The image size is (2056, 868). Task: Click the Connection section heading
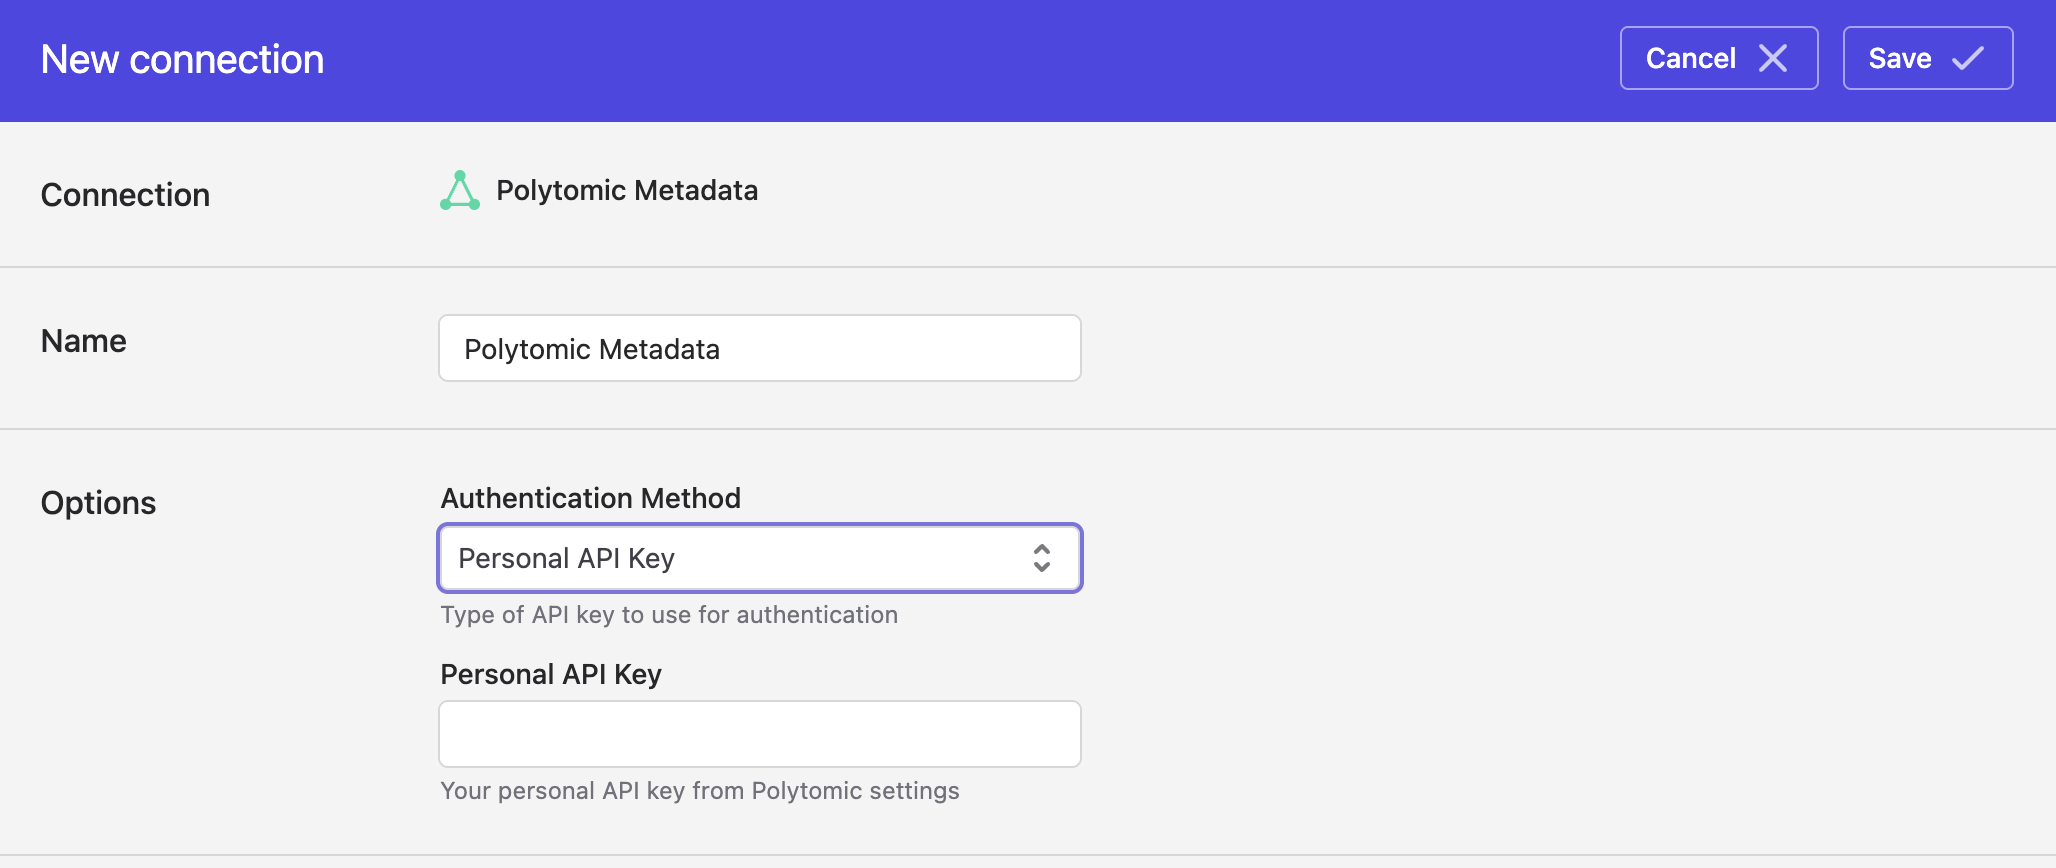pyautogui.click(x=125, y=195)
